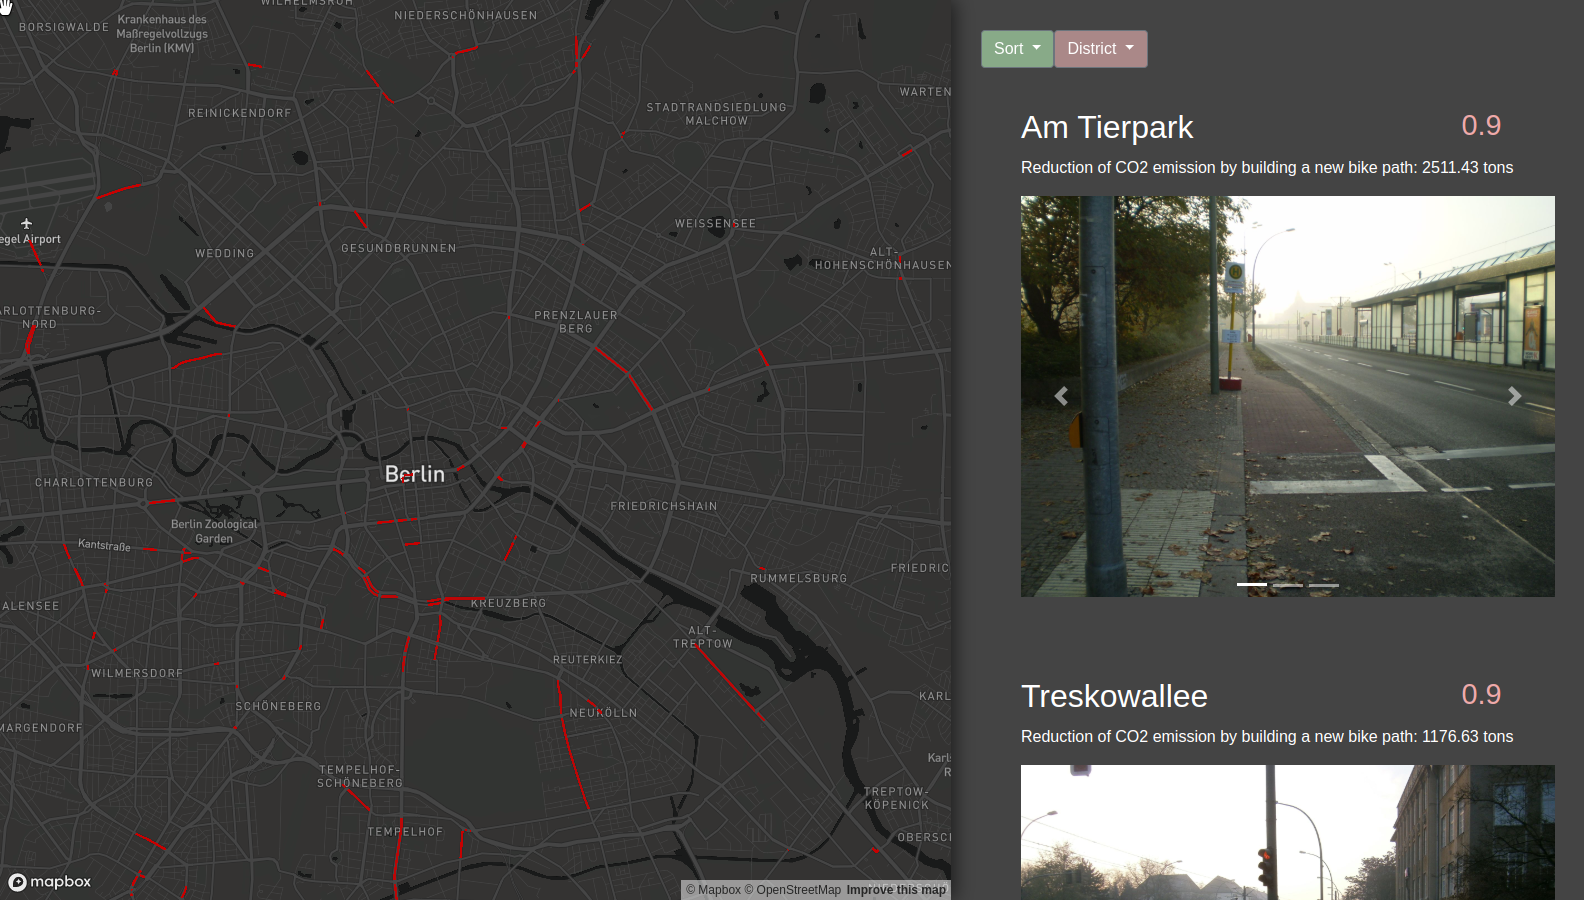The width and height of the screenshot is (1584, 900).
Task: Click the WEISSENSEE district label
Action: point(715,224)
